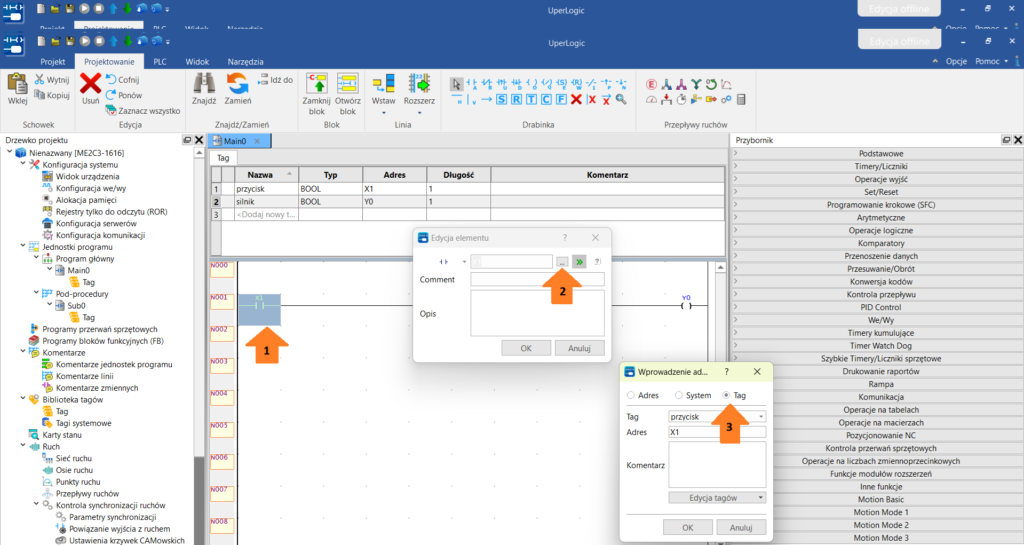Select the Tag radio button
Screen dimensions: 1024x545
(726, 396)
